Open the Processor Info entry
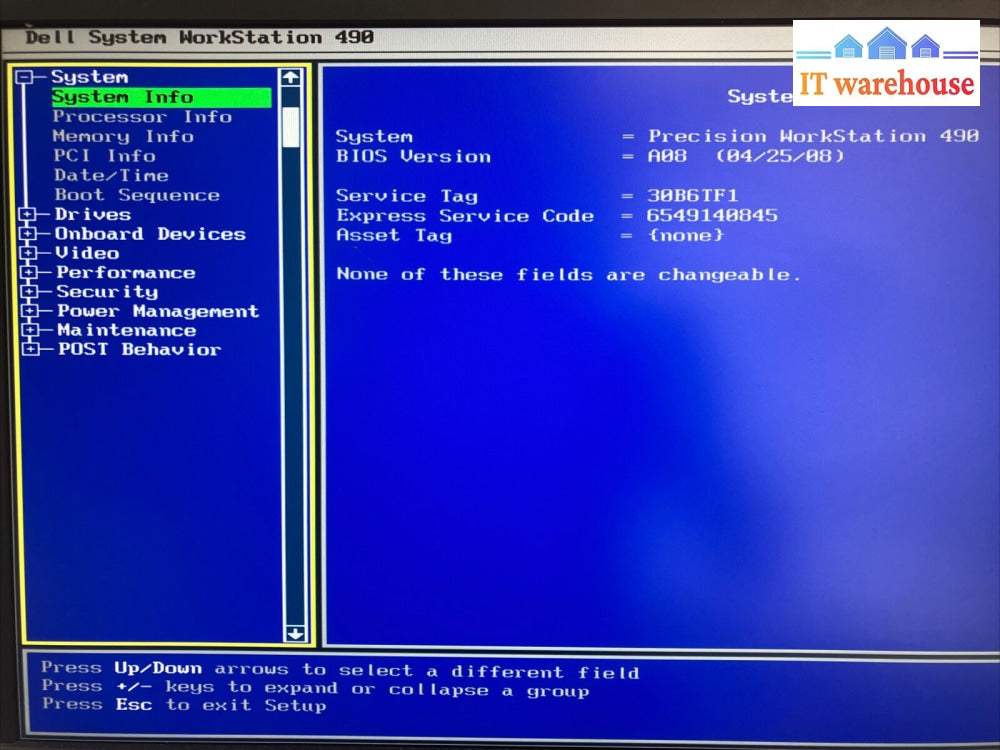Image resolution: width=1000 pixels, height=750 pixels. (x=141, y=117)
